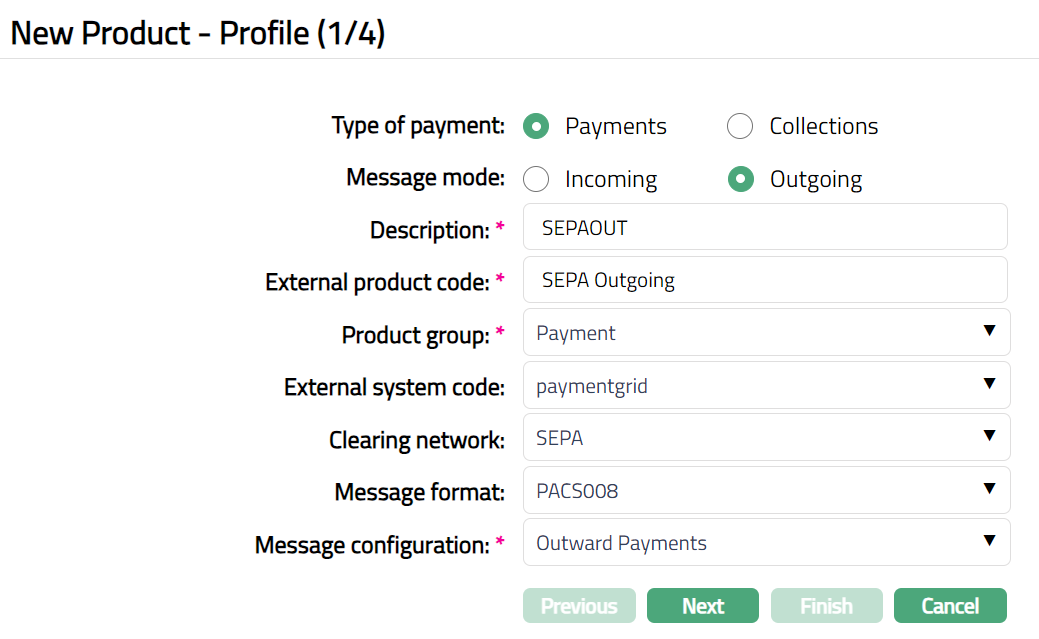Viewport: 1039px width, 639px height.
Task: Change the Message format from PACS008
Action: 765,490
